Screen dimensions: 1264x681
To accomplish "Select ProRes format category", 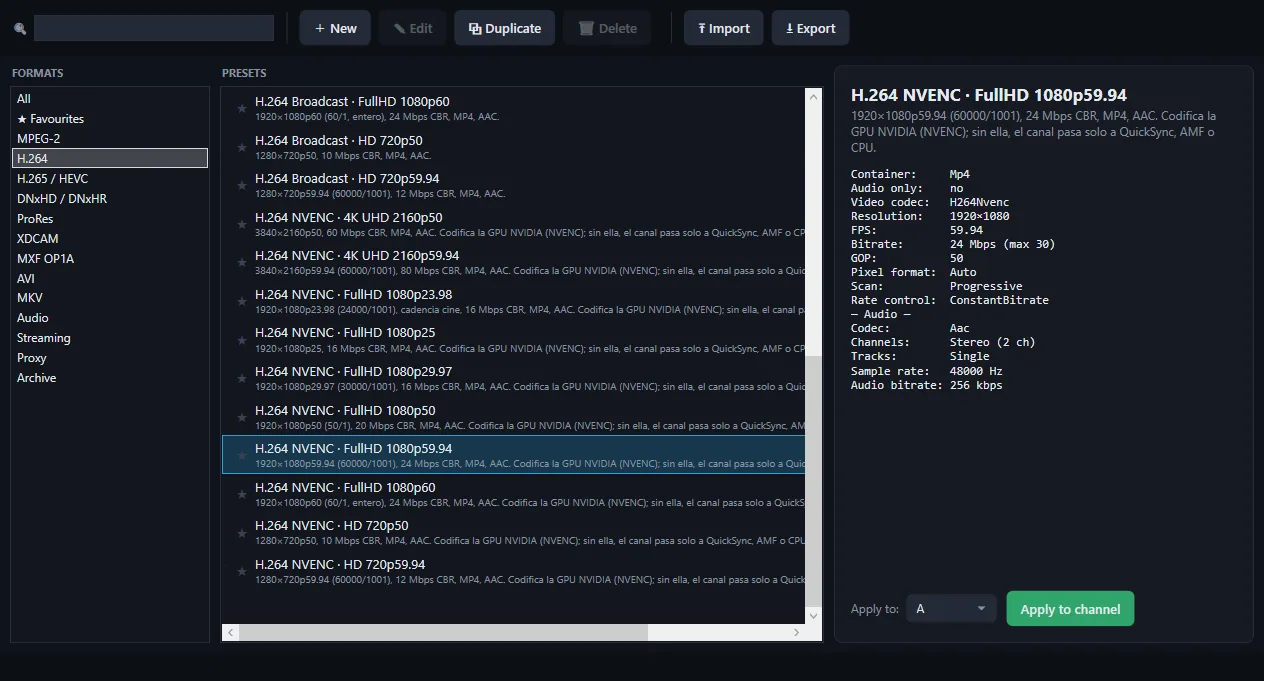I will [x=110, y=219].
